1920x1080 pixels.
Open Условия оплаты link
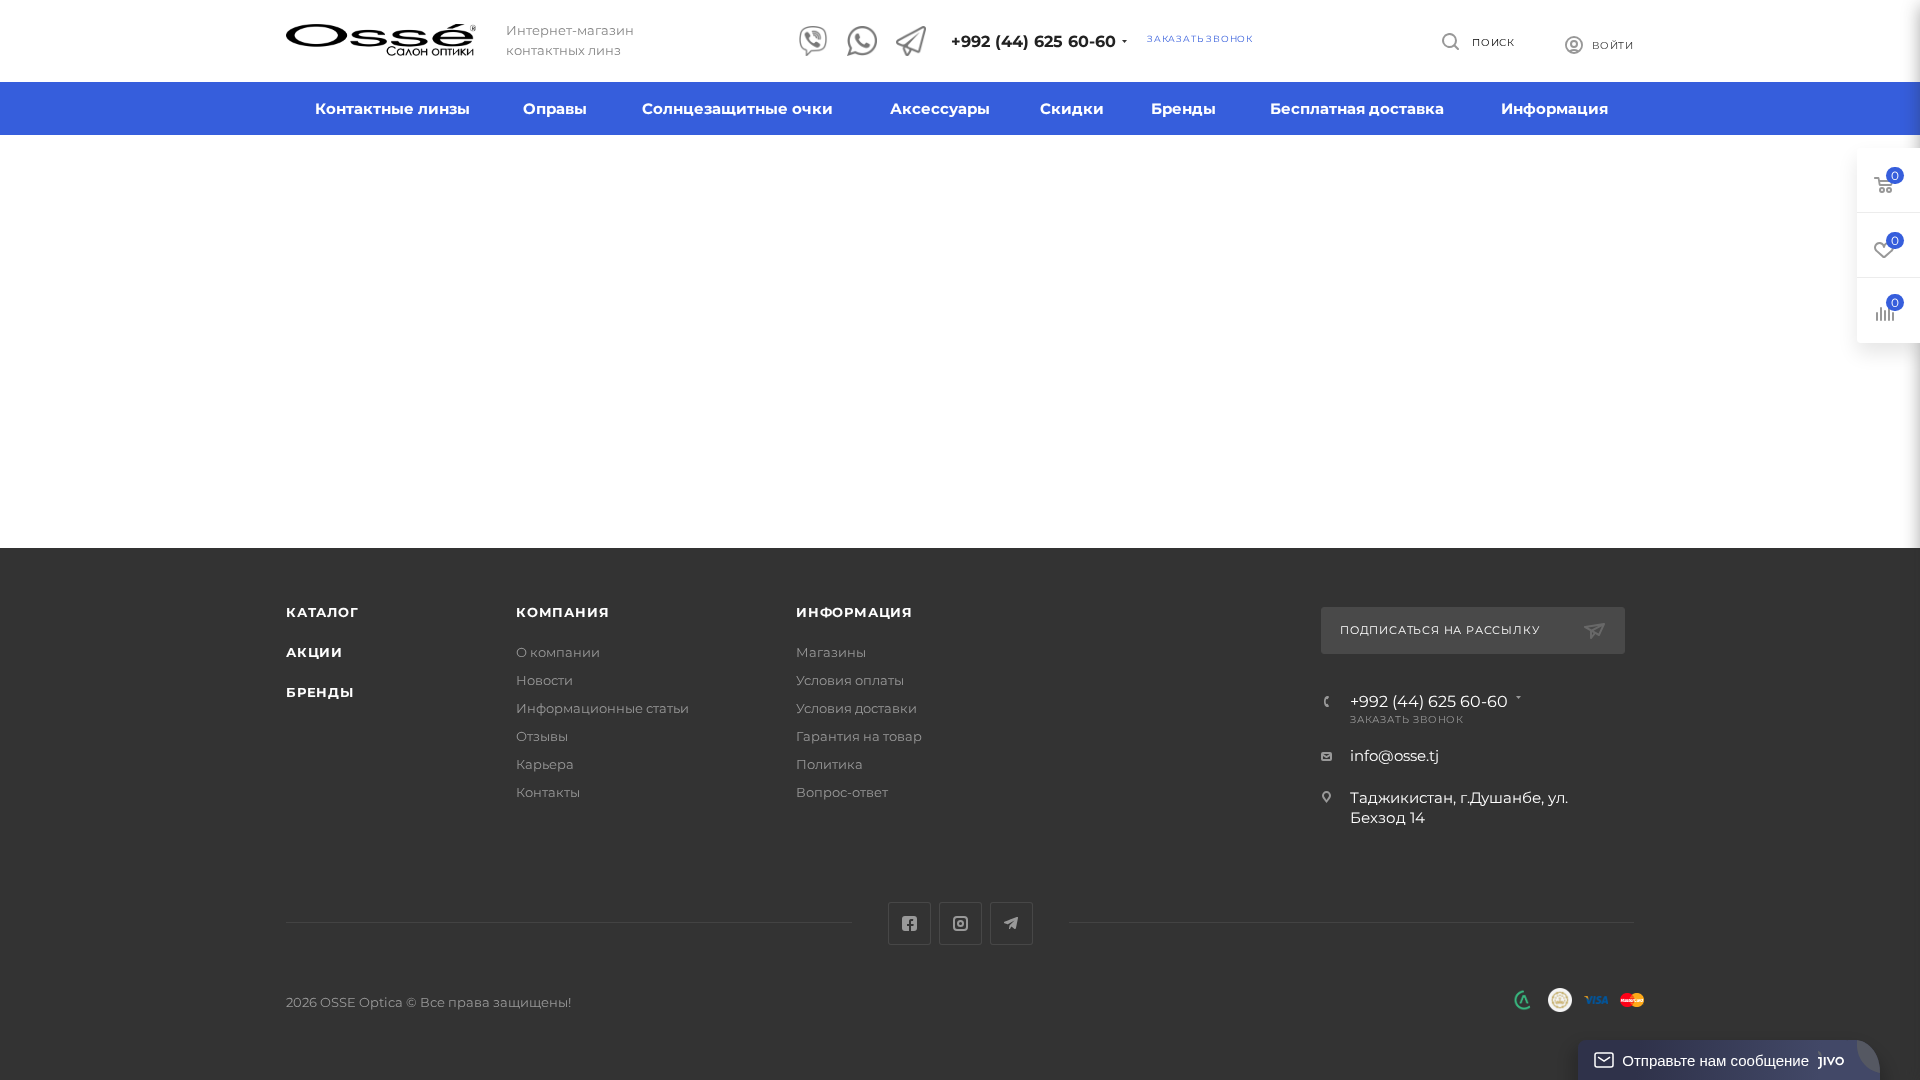coord(850,680)
